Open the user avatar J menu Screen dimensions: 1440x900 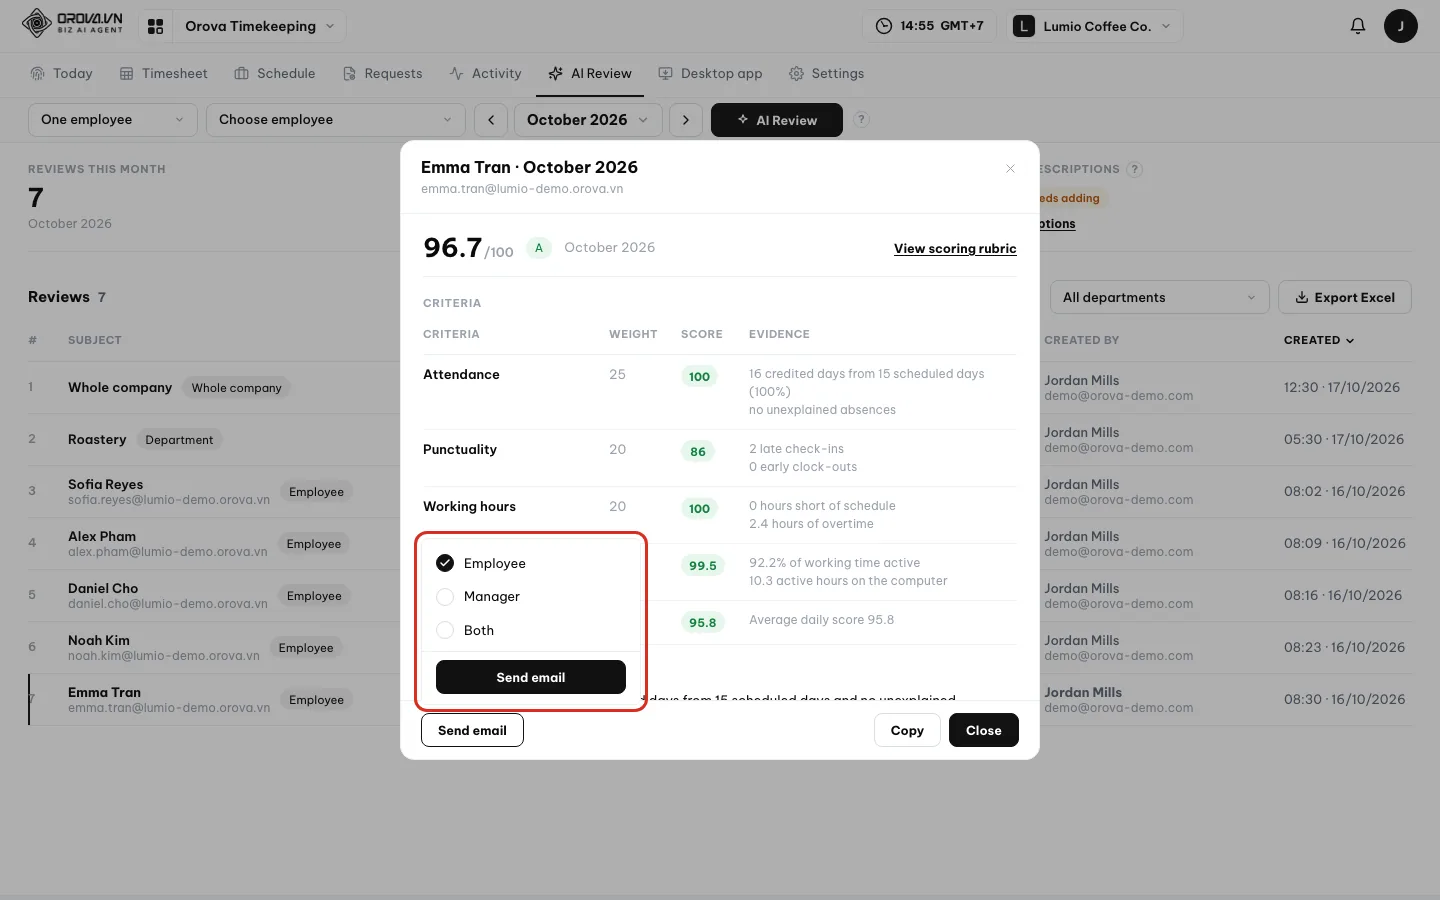click(1400, 26)
